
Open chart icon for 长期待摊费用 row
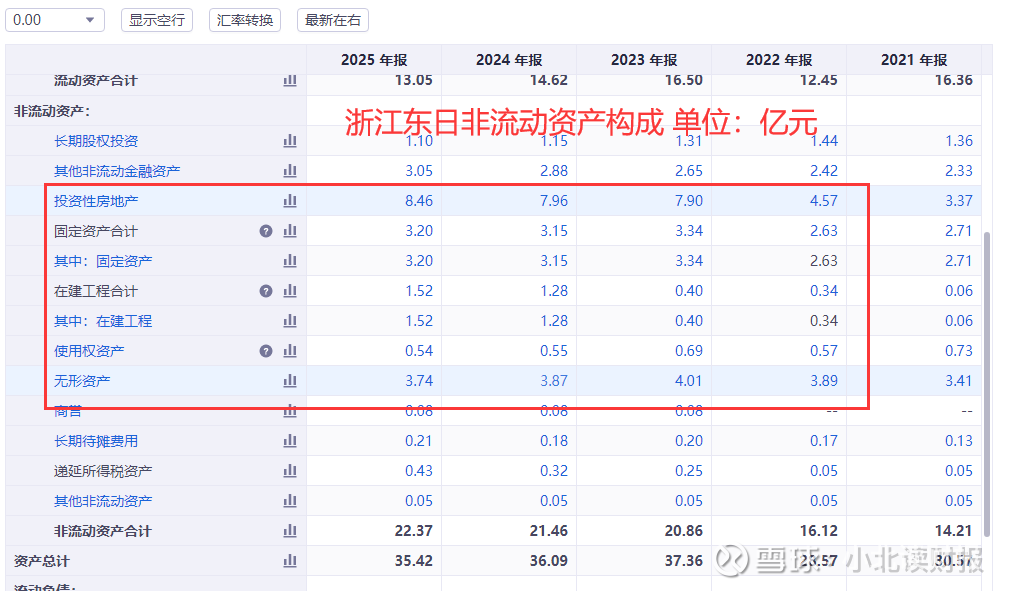coord(290,441)
